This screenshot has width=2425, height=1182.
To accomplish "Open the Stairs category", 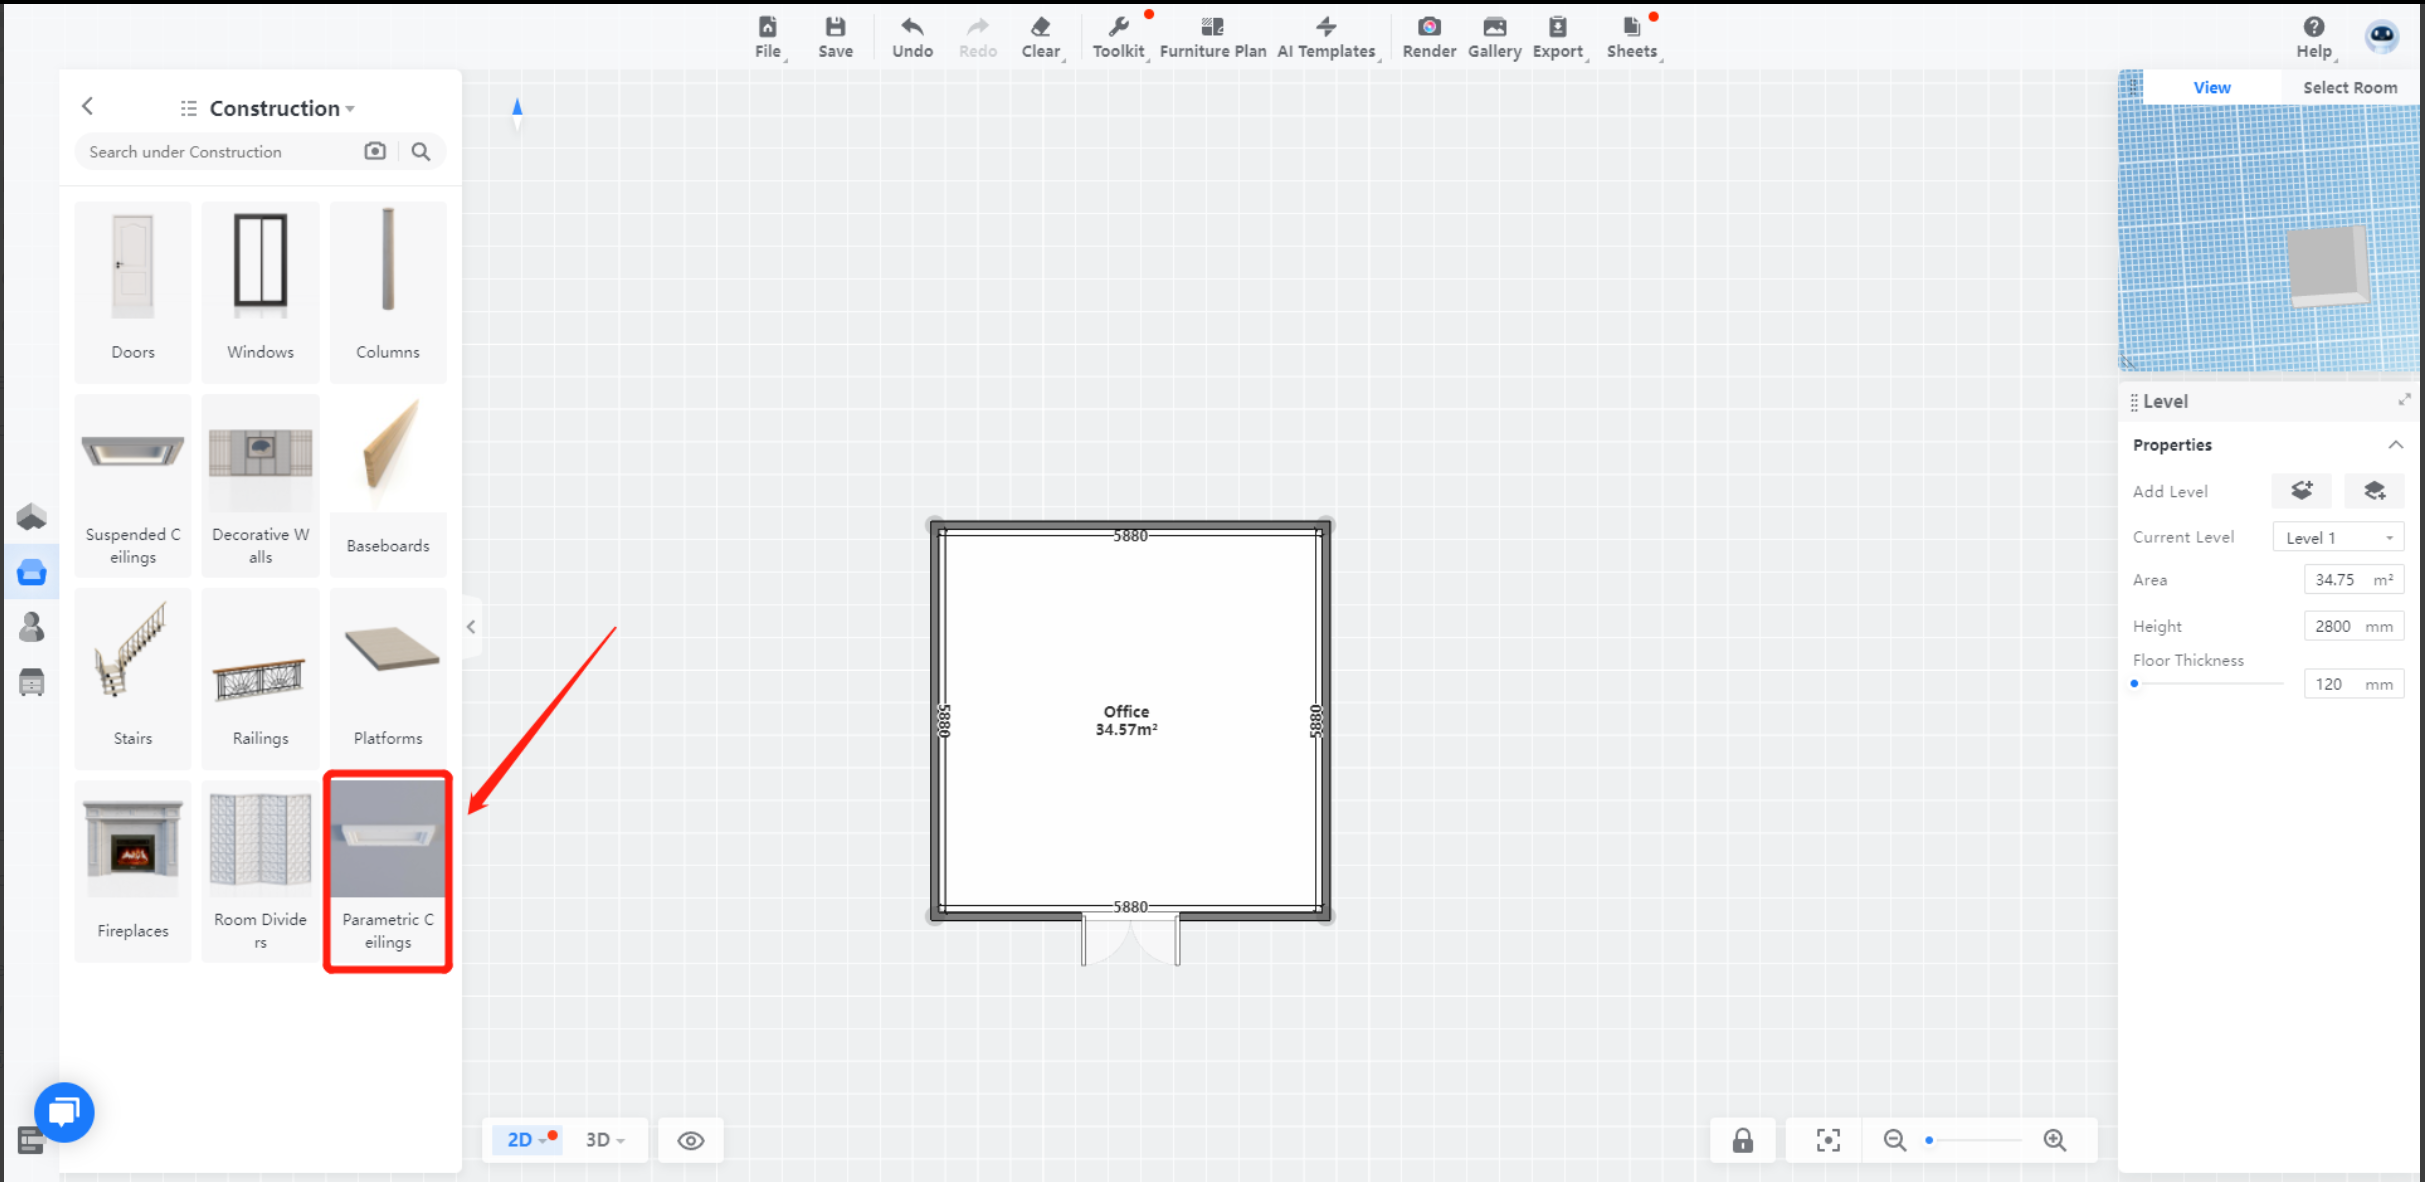I will (132, 678).
